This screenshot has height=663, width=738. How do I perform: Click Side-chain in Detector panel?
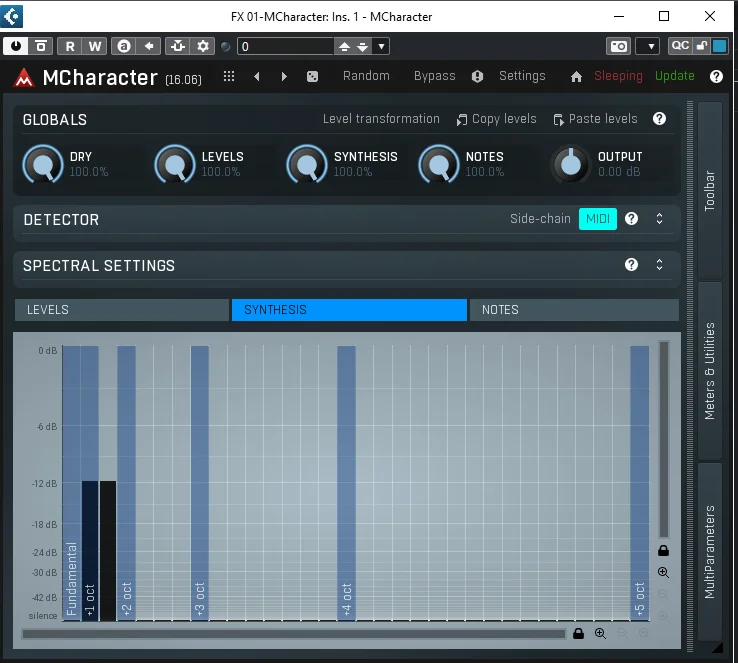(540, 219)
